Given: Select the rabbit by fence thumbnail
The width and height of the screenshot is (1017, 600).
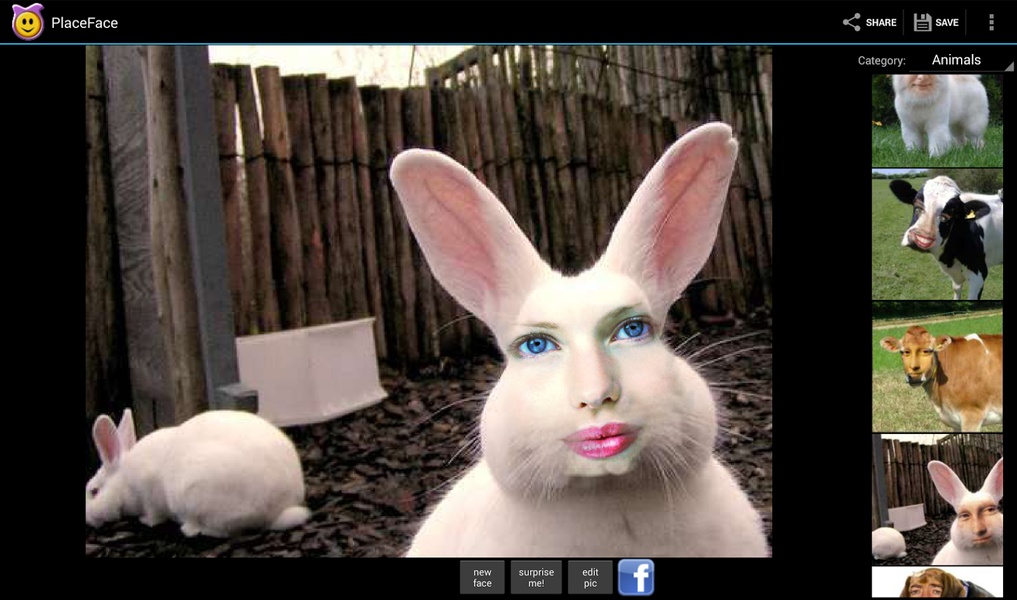Looking at the screenshot, I should click(x=937, y=499).
